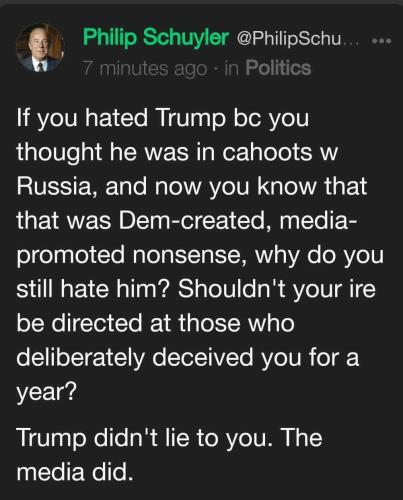Viewport: 403px width, 500px height.
Task: Click the "Shouldn't your ire" phrase
Action: (x=277, y=289)
